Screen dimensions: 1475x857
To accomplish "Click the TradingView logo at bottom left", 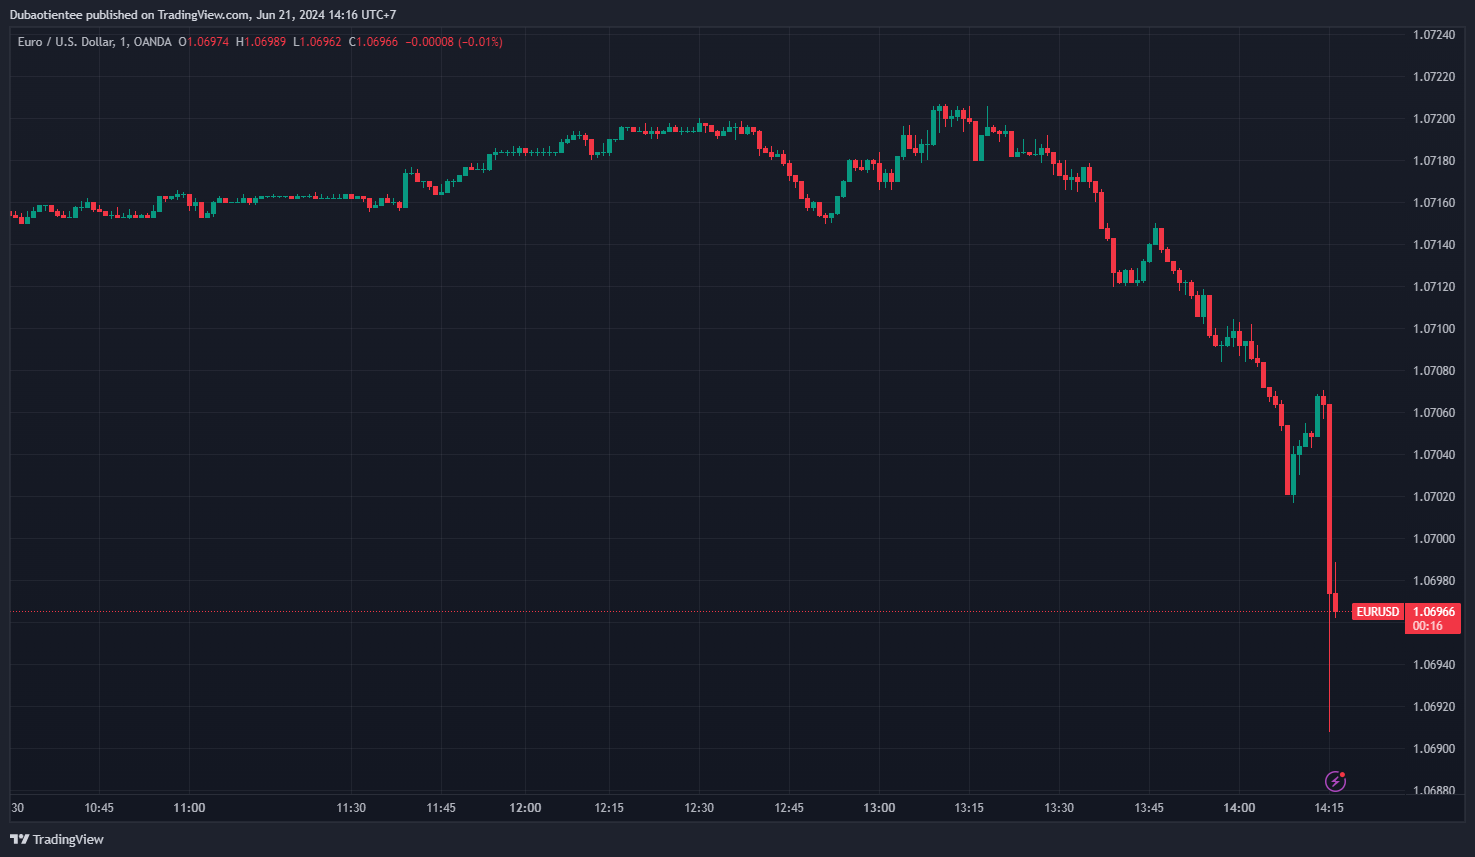I will click(57, 839).
